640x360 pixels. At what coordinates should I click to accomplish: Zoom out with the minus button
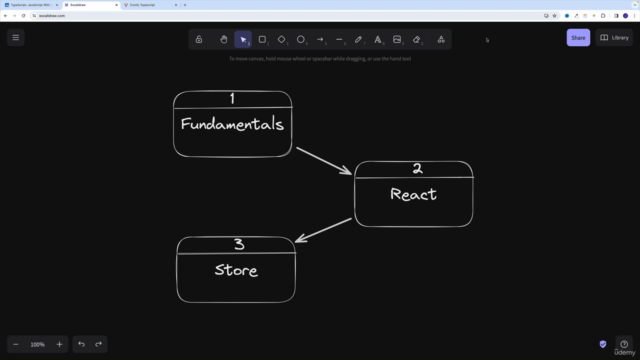click(x=16, y=344)
